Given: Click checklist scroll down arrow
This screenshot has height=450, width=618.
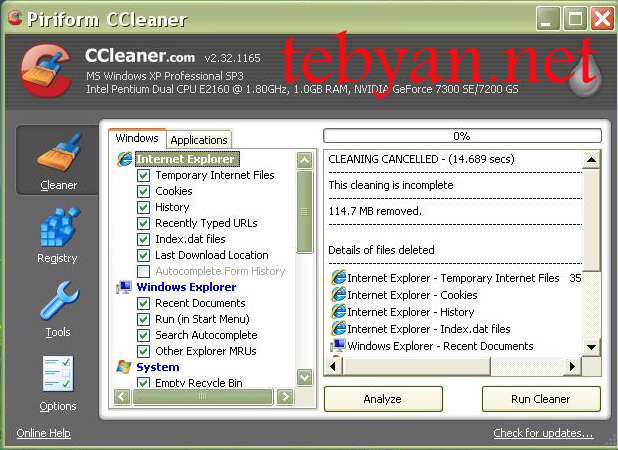Looking at the screenshot, I should [305, 377].
